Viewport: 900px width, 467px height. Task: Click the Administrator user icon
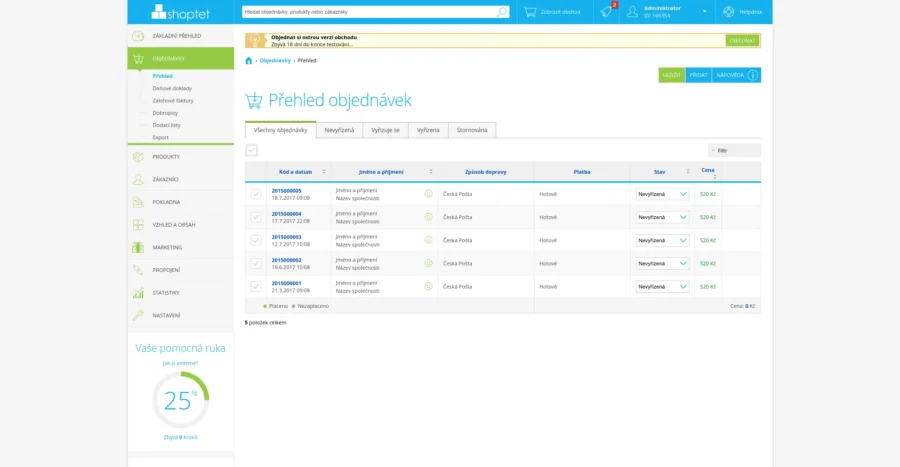[x=632, y=11]
